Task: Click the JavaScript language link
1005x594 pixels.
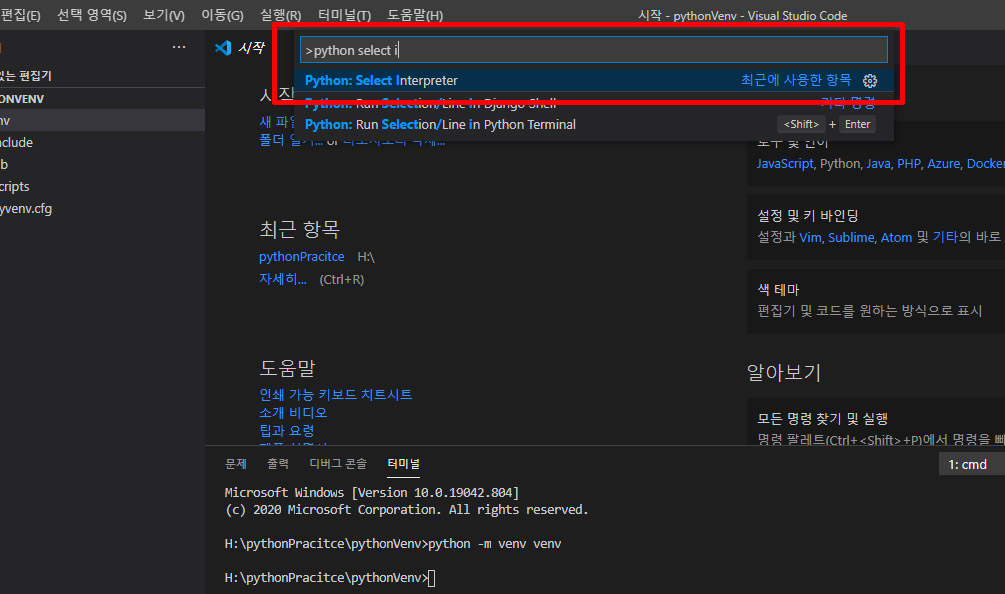Action: (785, 163)
